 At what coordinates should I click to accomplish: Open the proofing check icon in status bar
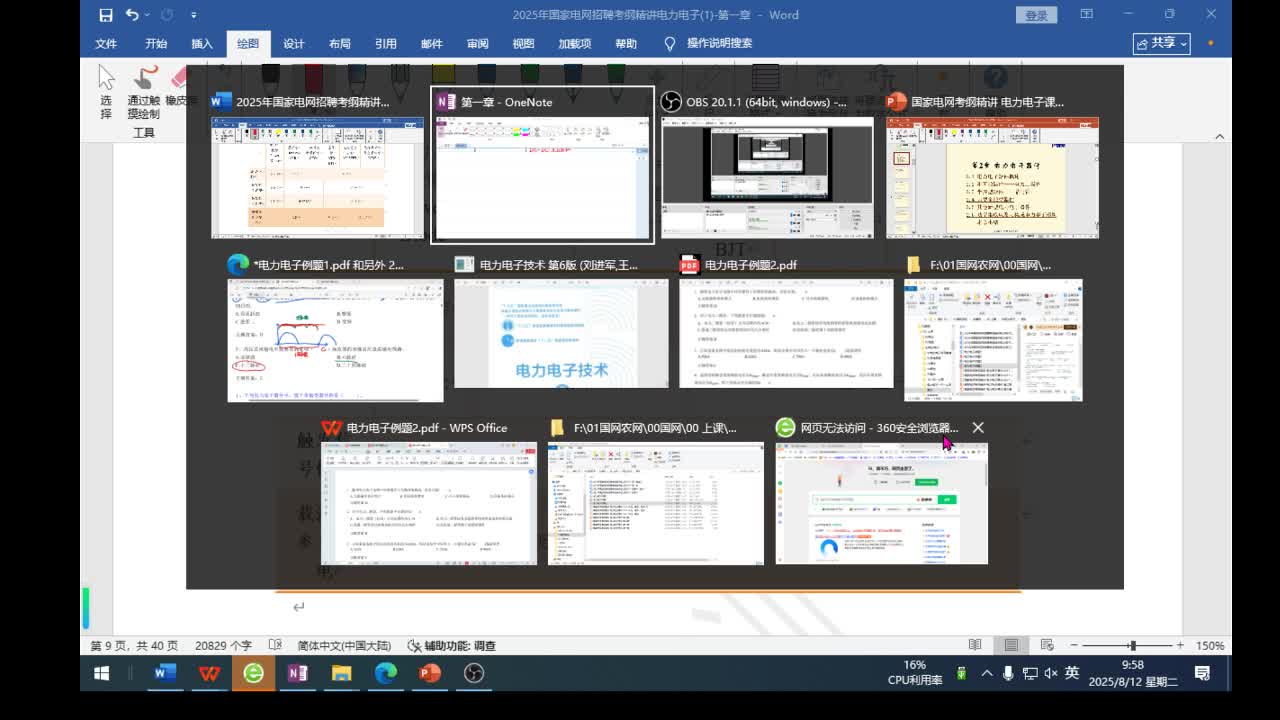coord(275,646)
